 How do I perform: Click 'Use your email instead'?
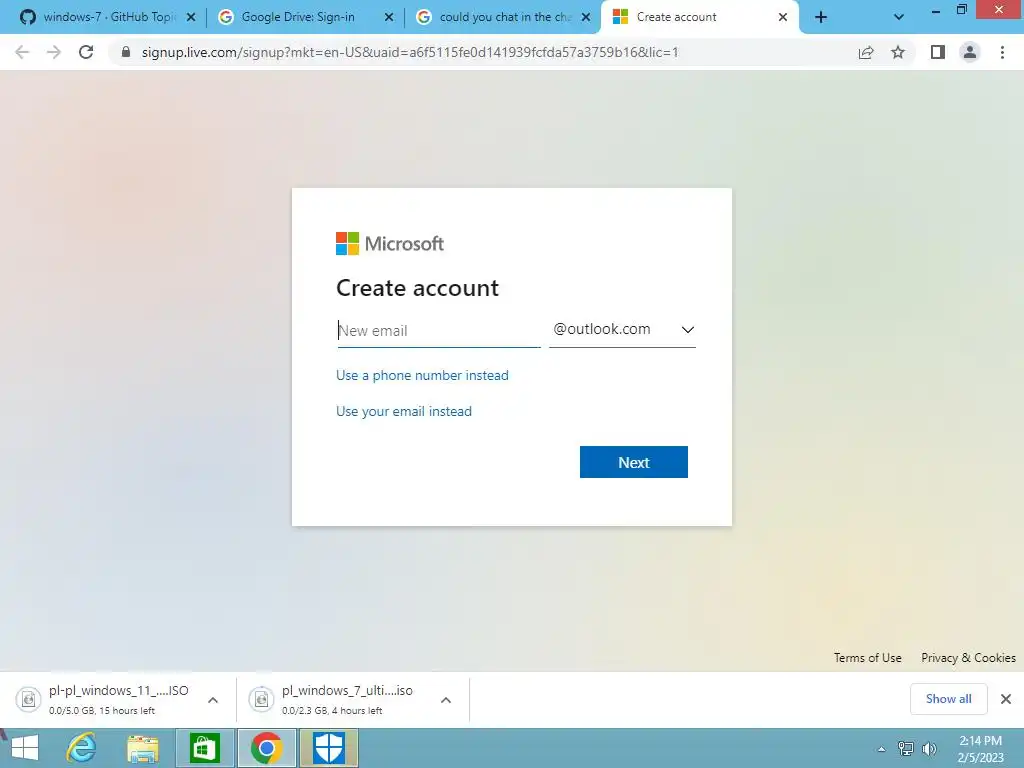pos(404,411)
